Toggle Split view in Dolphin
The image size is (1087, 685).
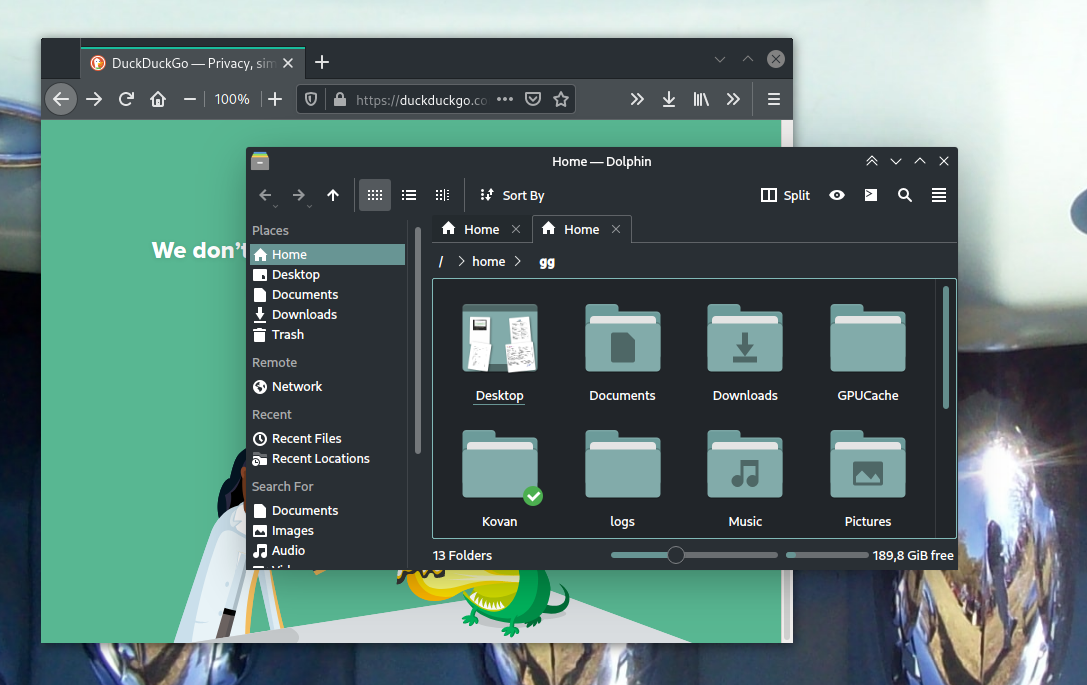[785, 196]
